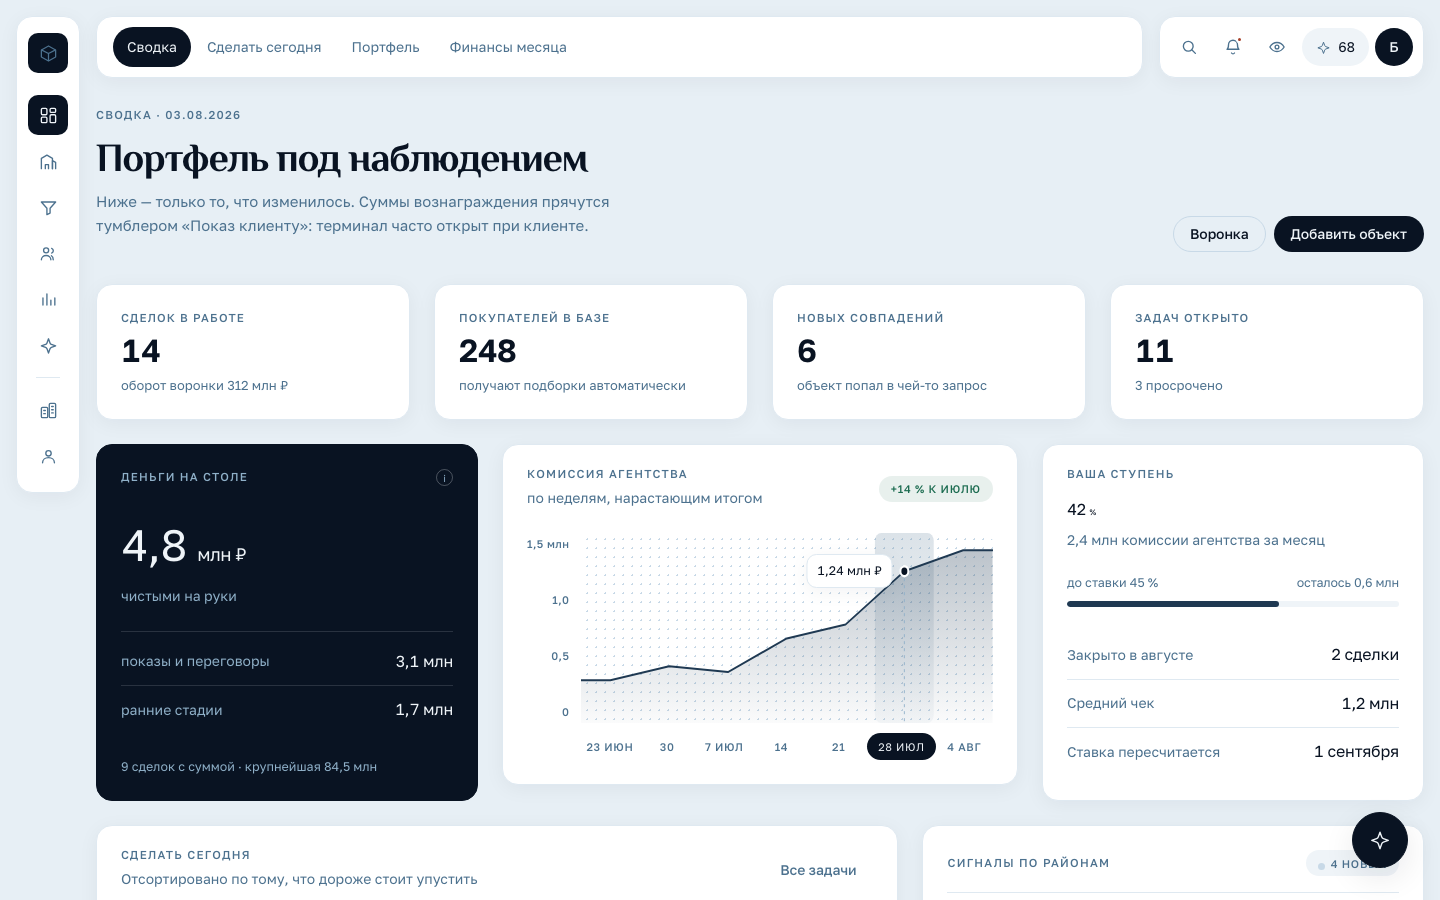Image resolution: width=1440 pixels, height=900 pixels.
Task: Open the «Все задачи» link
Action: 818,870
